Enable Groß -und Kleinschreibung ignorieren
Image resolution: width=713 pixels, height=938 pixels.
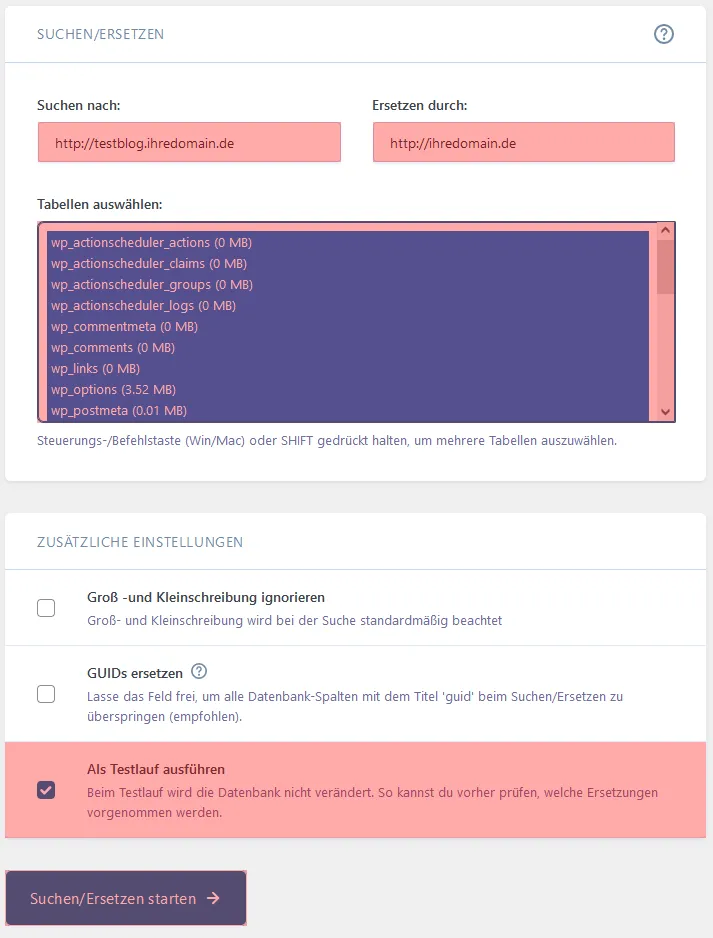(x=45, y=607)
